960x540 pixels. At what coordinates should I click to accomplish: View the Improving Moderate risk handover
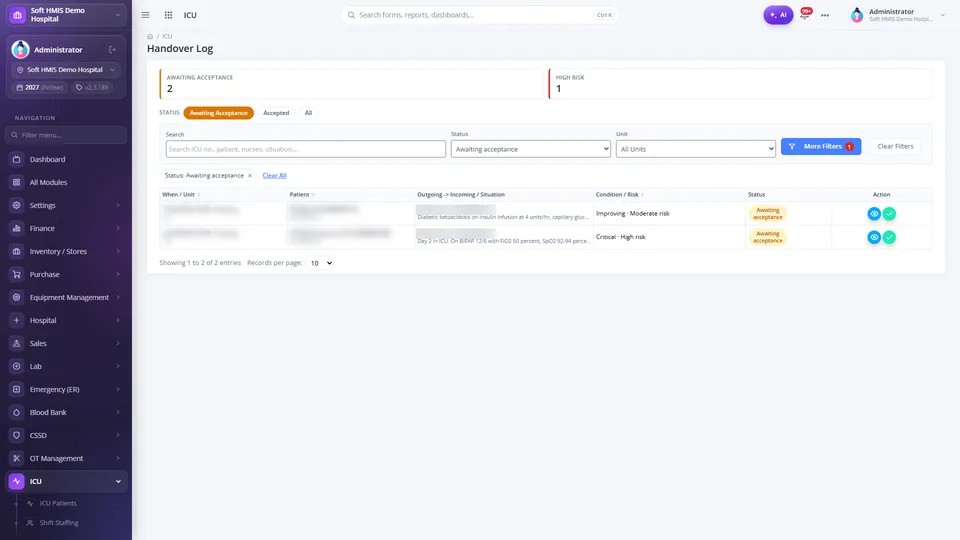pos(874,214)
